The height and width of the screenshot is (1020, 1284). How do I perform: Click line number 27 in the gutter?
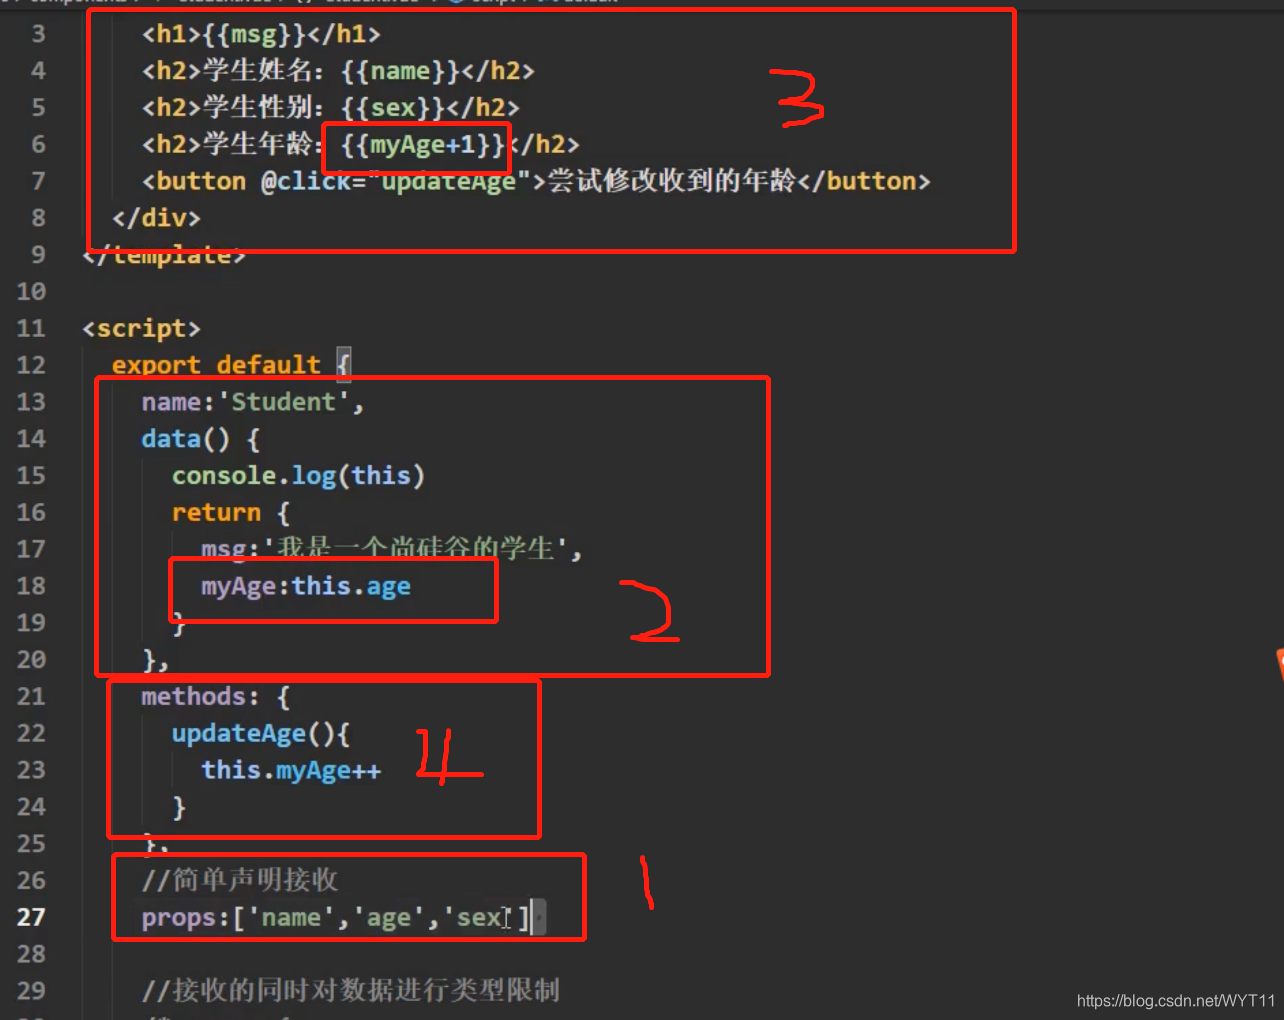[31, 918]
